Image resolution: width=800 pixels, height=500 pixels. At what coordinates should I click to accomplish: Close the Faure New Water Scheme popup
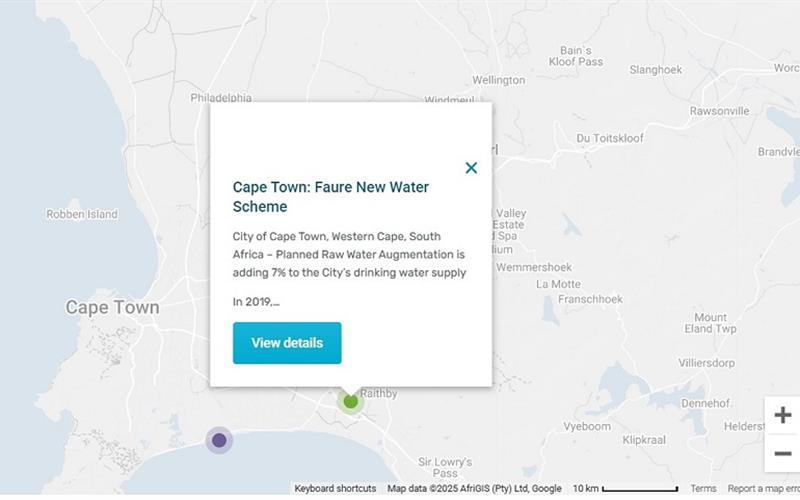coord(471,168)
